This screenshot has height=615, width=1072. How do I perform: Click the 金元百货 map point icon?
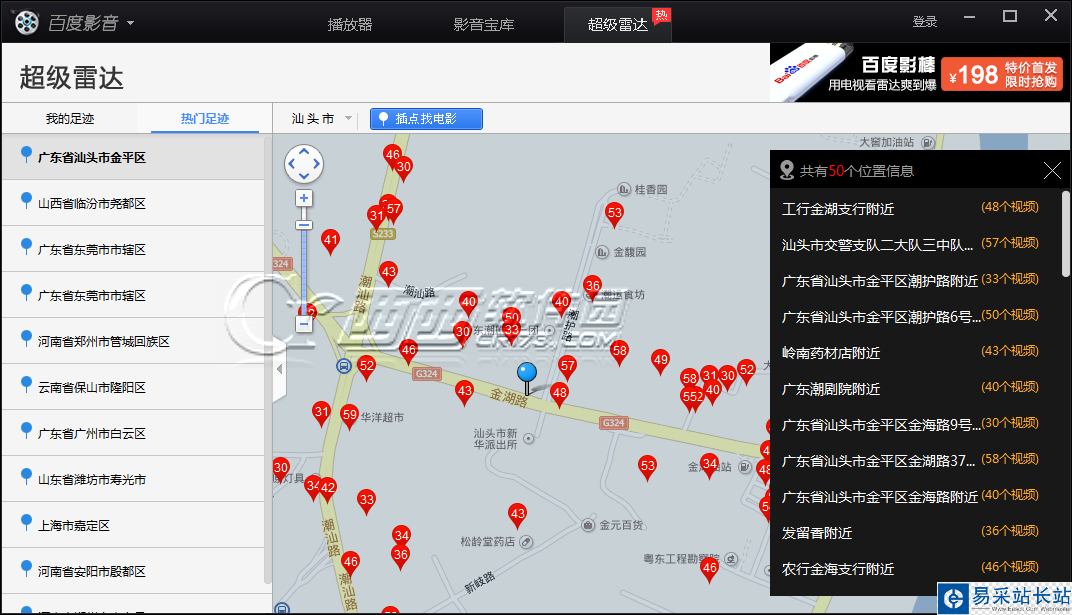pyautogui.click(x=588, y=525)
